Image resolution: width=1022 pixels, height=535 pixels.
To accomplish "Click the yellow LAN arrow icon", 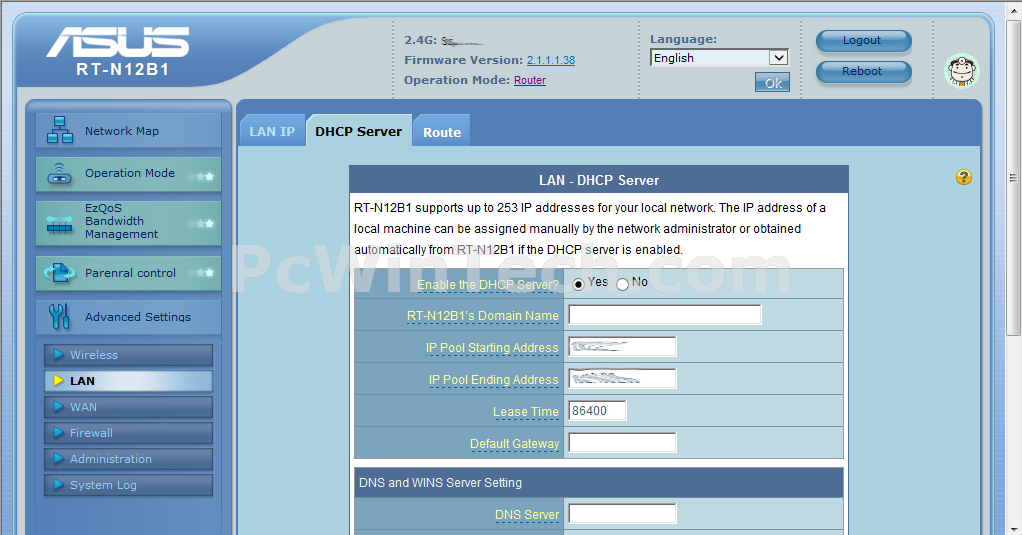I will click(58, 381).
